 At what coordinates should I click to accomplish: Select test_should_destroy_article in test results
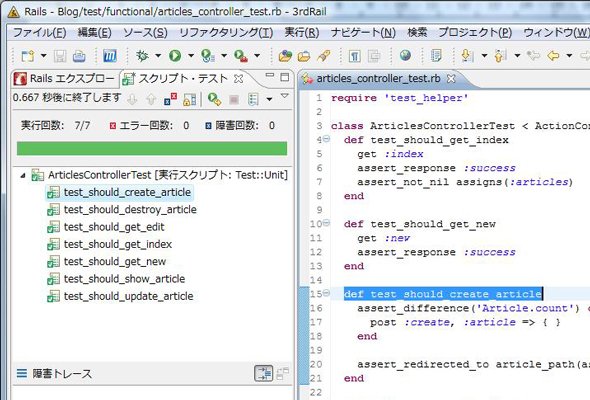click(x=130, y=210)
